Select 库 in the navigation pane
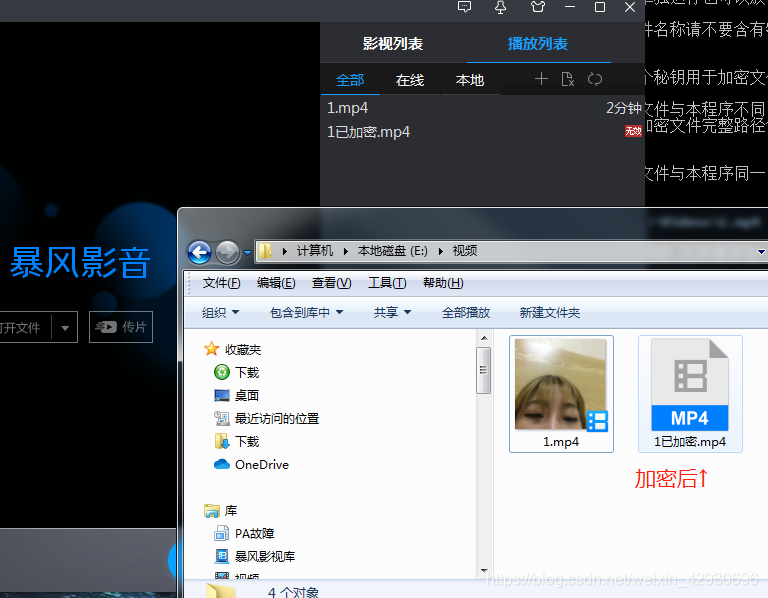The width and height of the screenshot is (768, 598). [x=231, y=510]
